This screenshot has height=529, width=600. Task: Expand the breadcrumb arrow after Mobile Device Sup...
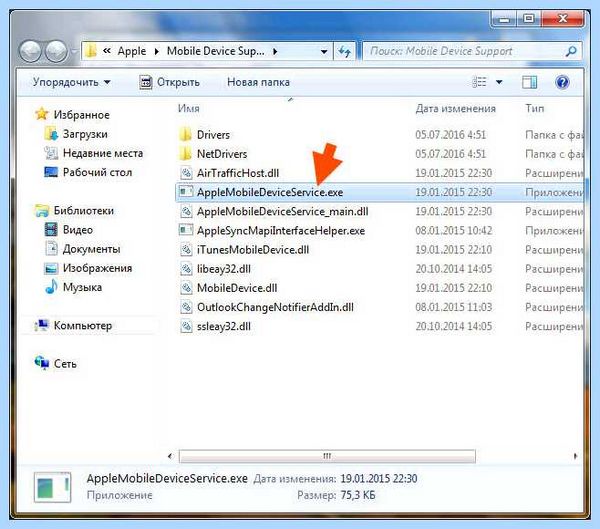tap(275, 51)
